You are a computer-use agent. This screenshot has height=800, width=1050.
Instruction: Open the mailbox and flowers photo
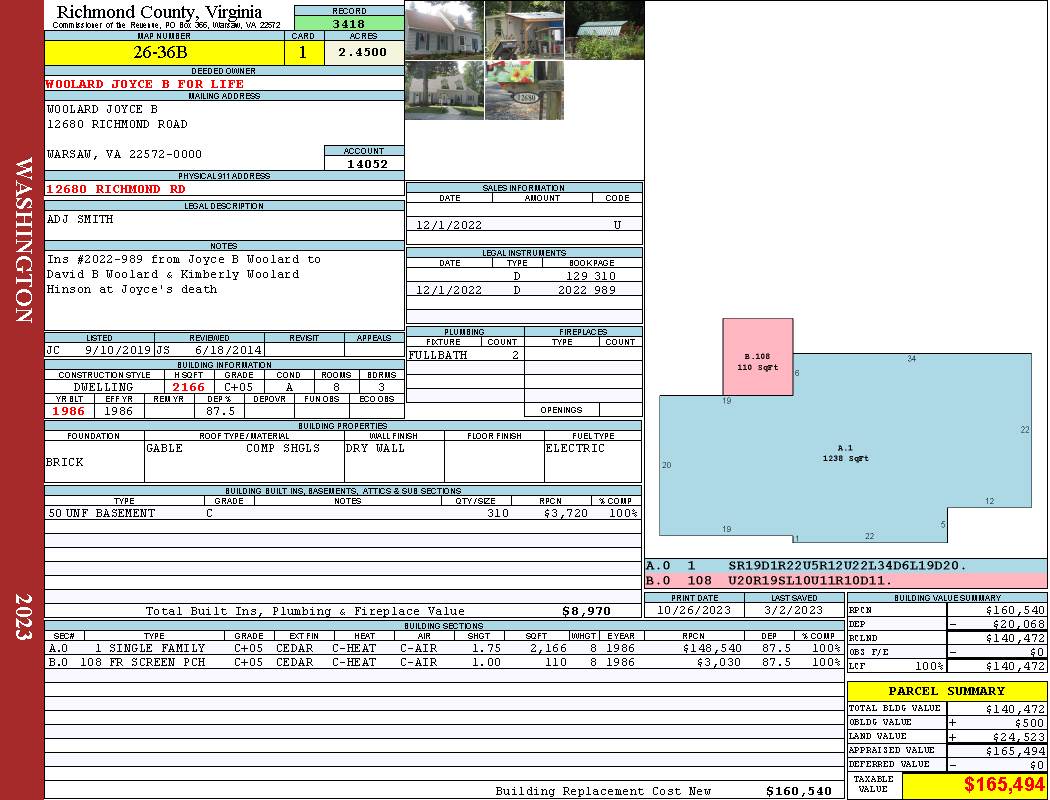524,90
